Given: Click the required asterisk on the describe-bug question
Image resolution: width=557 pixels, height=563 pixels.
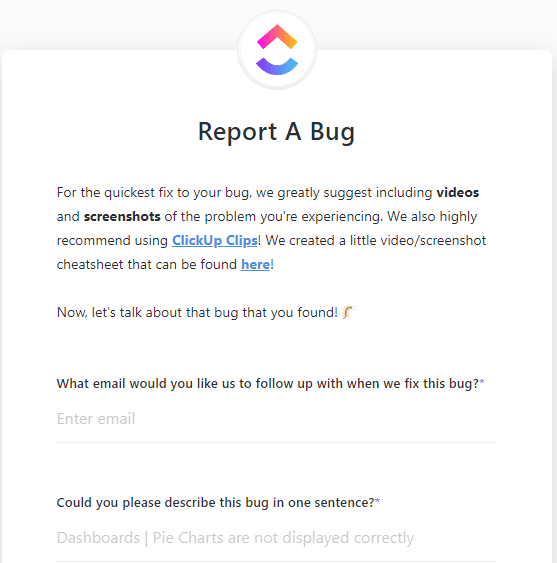Looking at the screenshot, I should click(377, 501).
